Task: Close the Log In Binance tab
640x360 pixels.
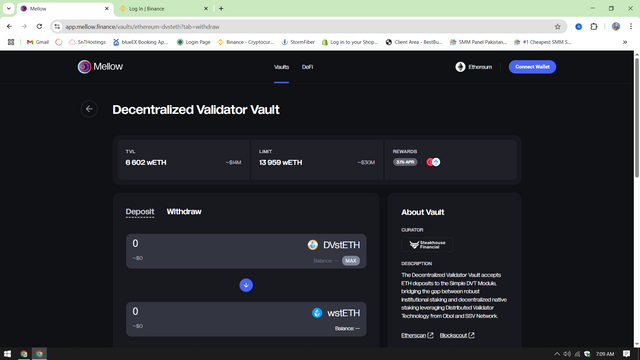Action: coord(206,9)
